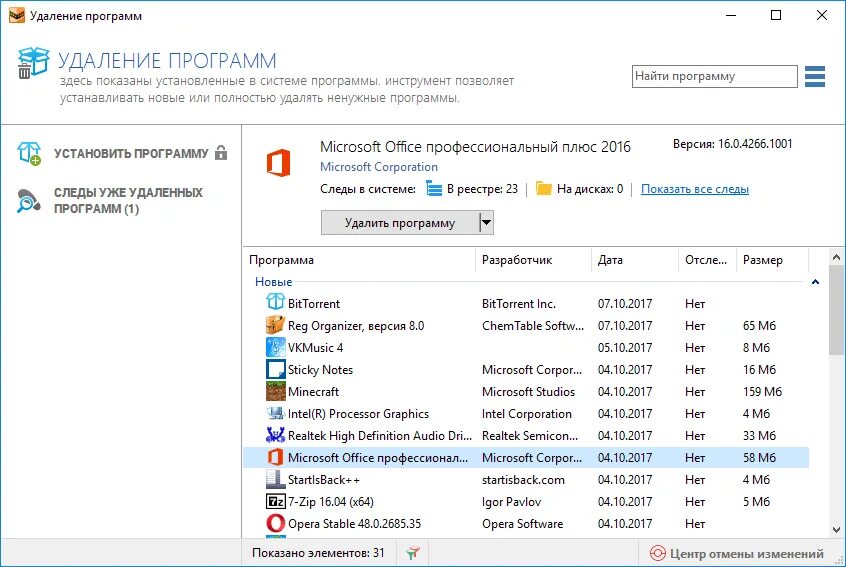
Task: Click the Microsoft Office logo in header
Action: tap(278, 162)
